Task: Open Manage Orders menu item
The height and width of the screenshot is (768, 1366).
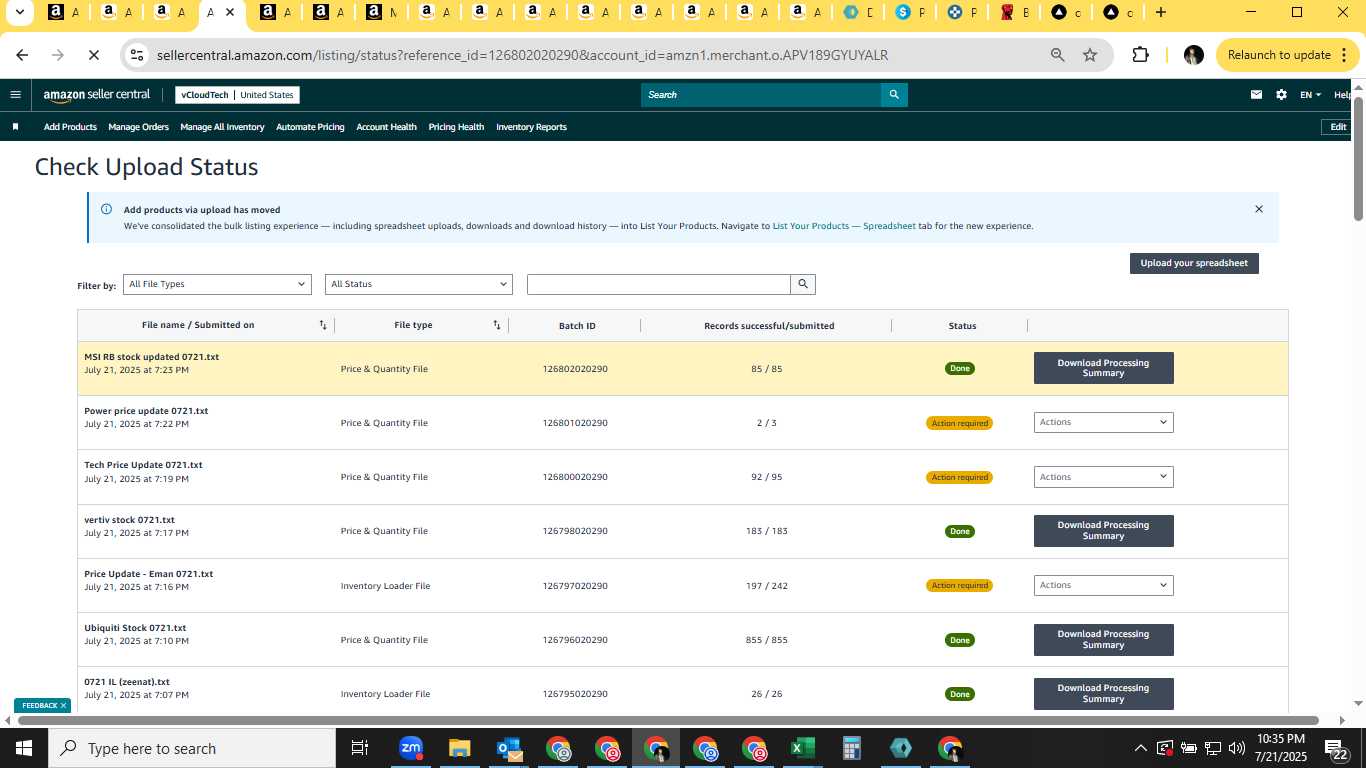Action: pos(138,127)
